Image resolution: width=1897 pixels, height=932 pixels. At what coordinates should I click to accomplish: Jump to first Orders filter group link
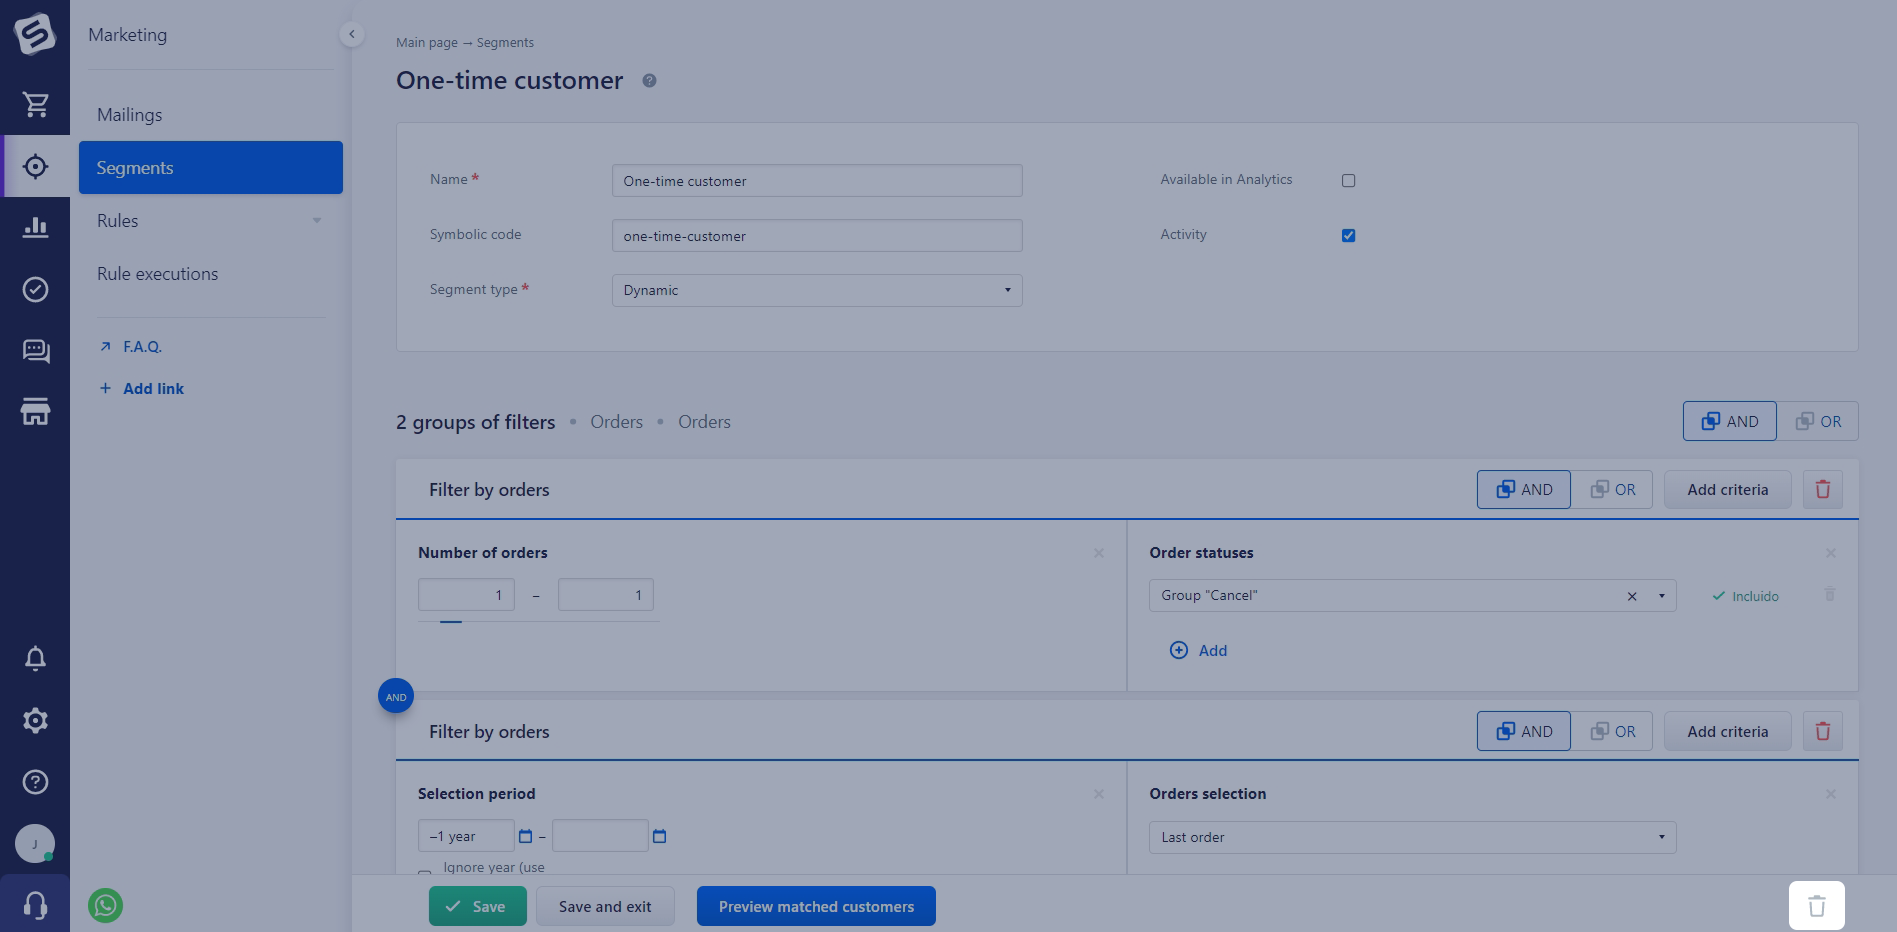coord(616,422)
